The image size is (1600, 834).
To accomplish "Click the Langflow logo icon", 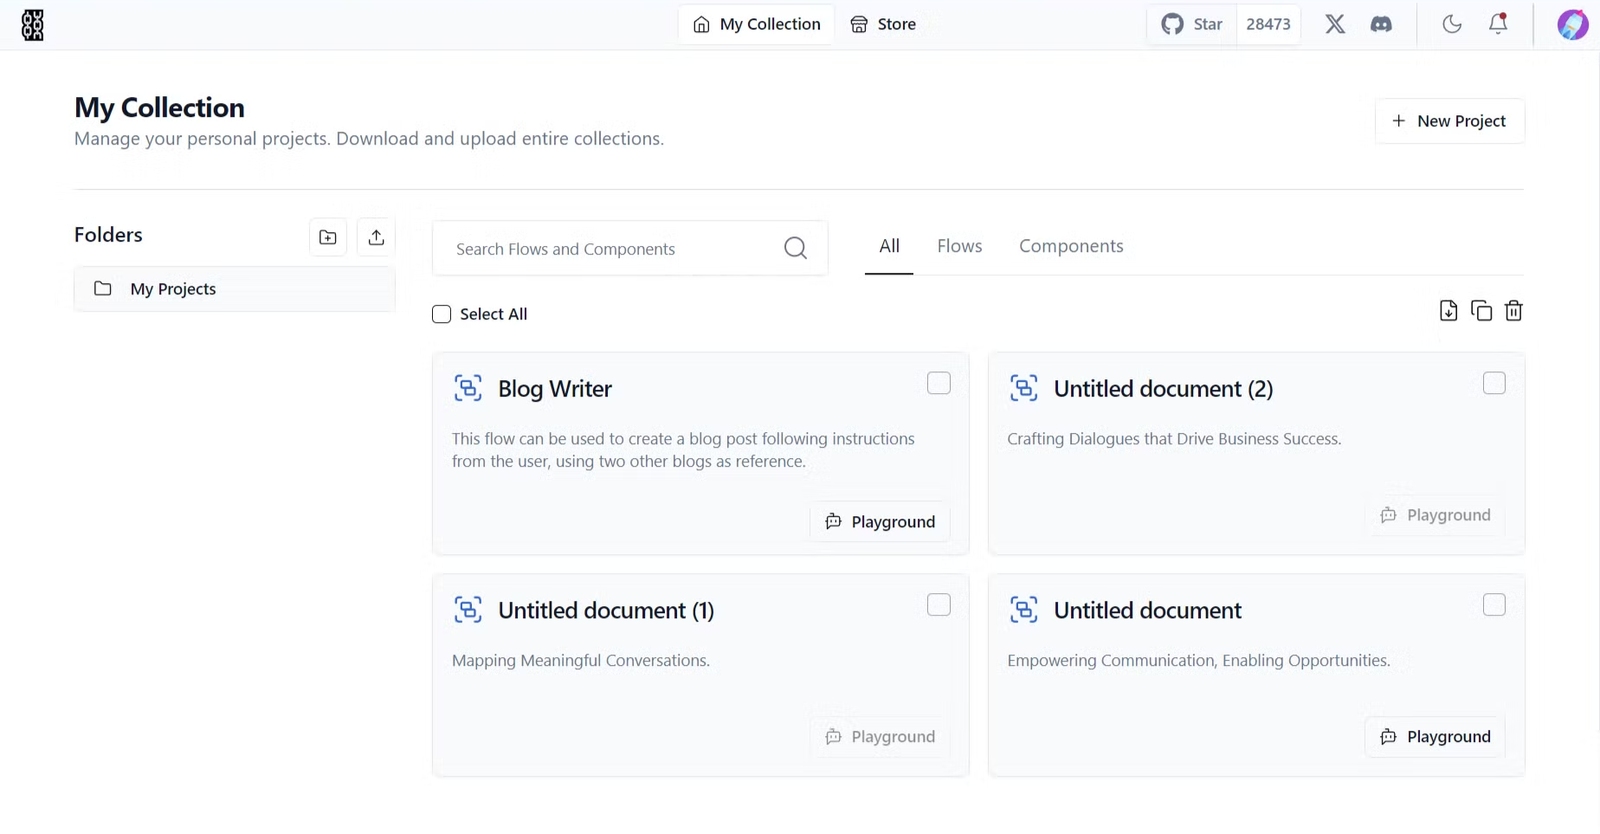I will [32, 25].
